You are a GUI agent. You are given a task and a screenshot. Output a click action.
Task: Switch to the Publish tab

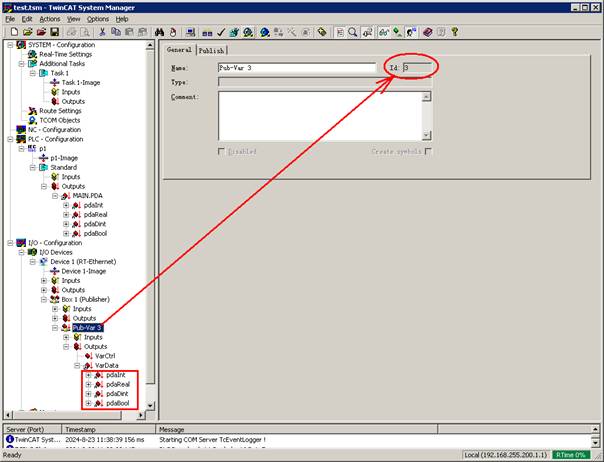pos(211,50)
